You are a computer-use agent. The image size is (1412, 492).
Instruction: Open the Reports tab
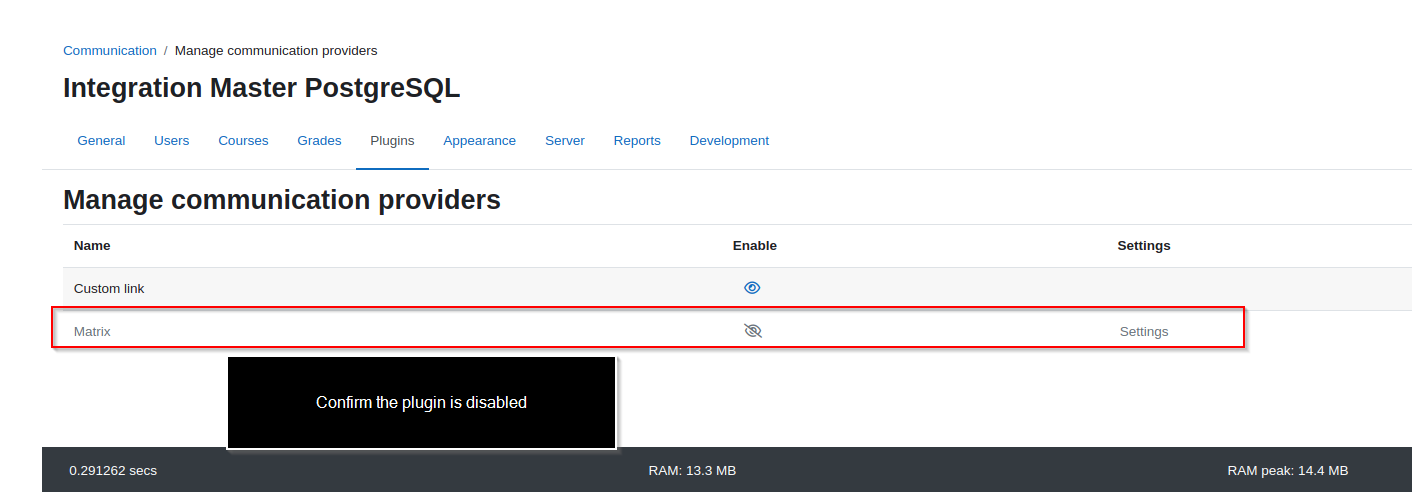[637, 141]
